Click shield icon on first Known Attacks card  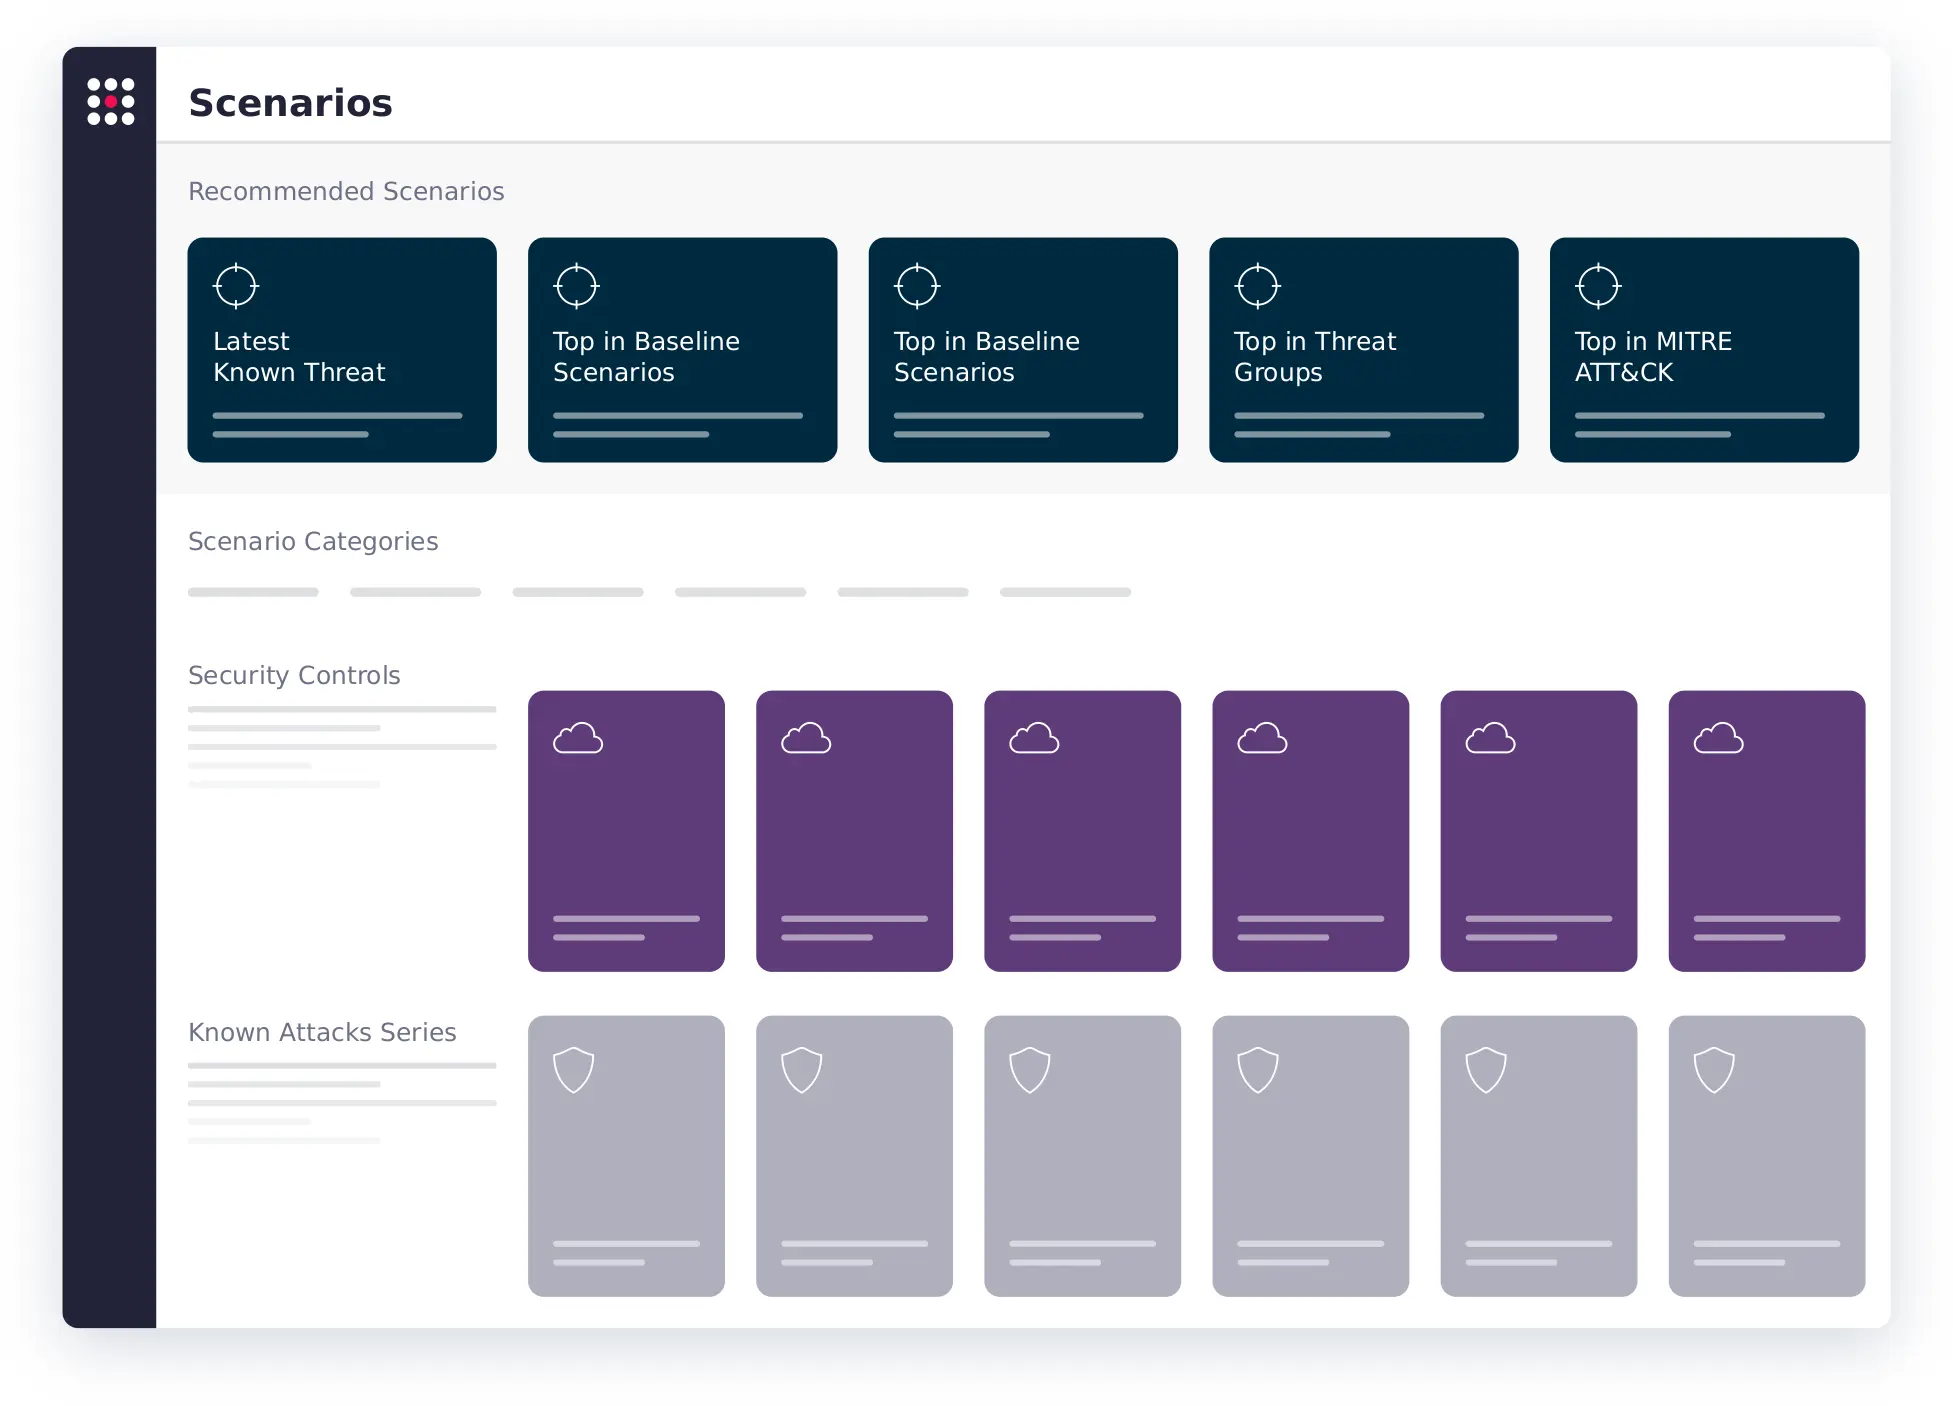coord(574,1070)
